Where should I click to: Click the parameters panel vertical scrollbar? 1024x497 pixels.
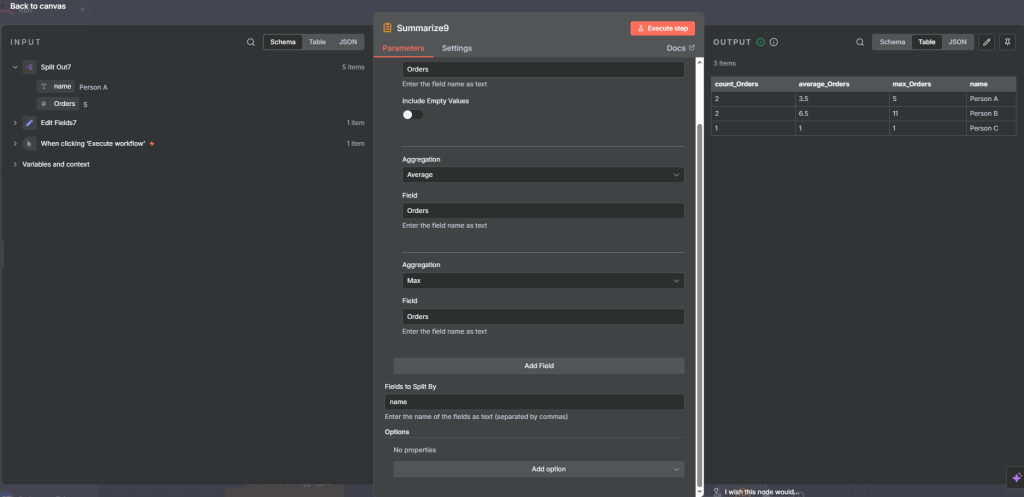pos(699,300)
